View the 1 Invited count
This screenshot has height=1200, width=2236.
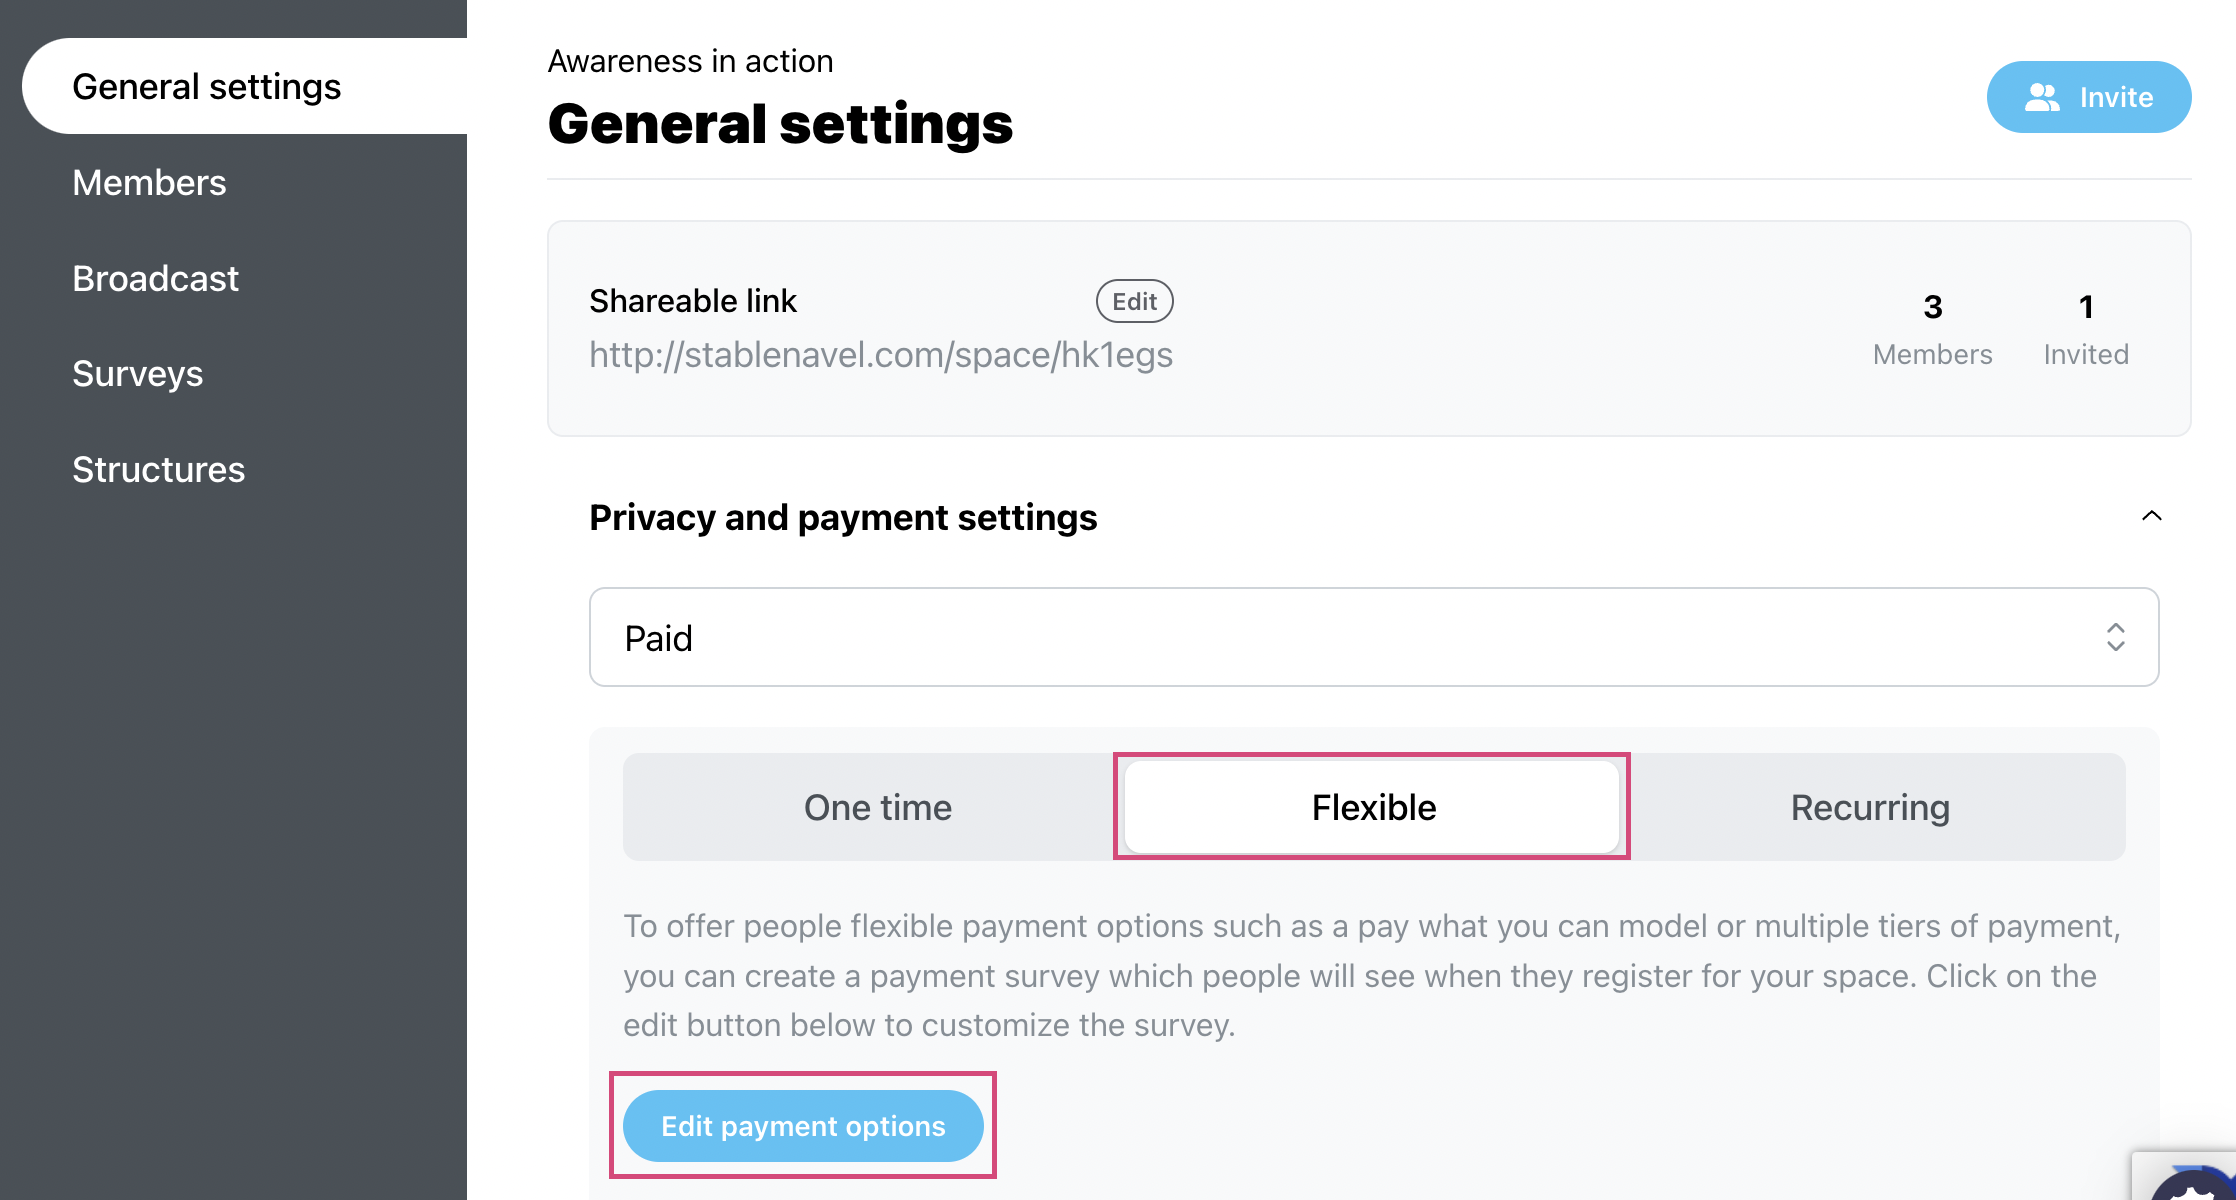pyautogui.click(x=2085, y=328)
